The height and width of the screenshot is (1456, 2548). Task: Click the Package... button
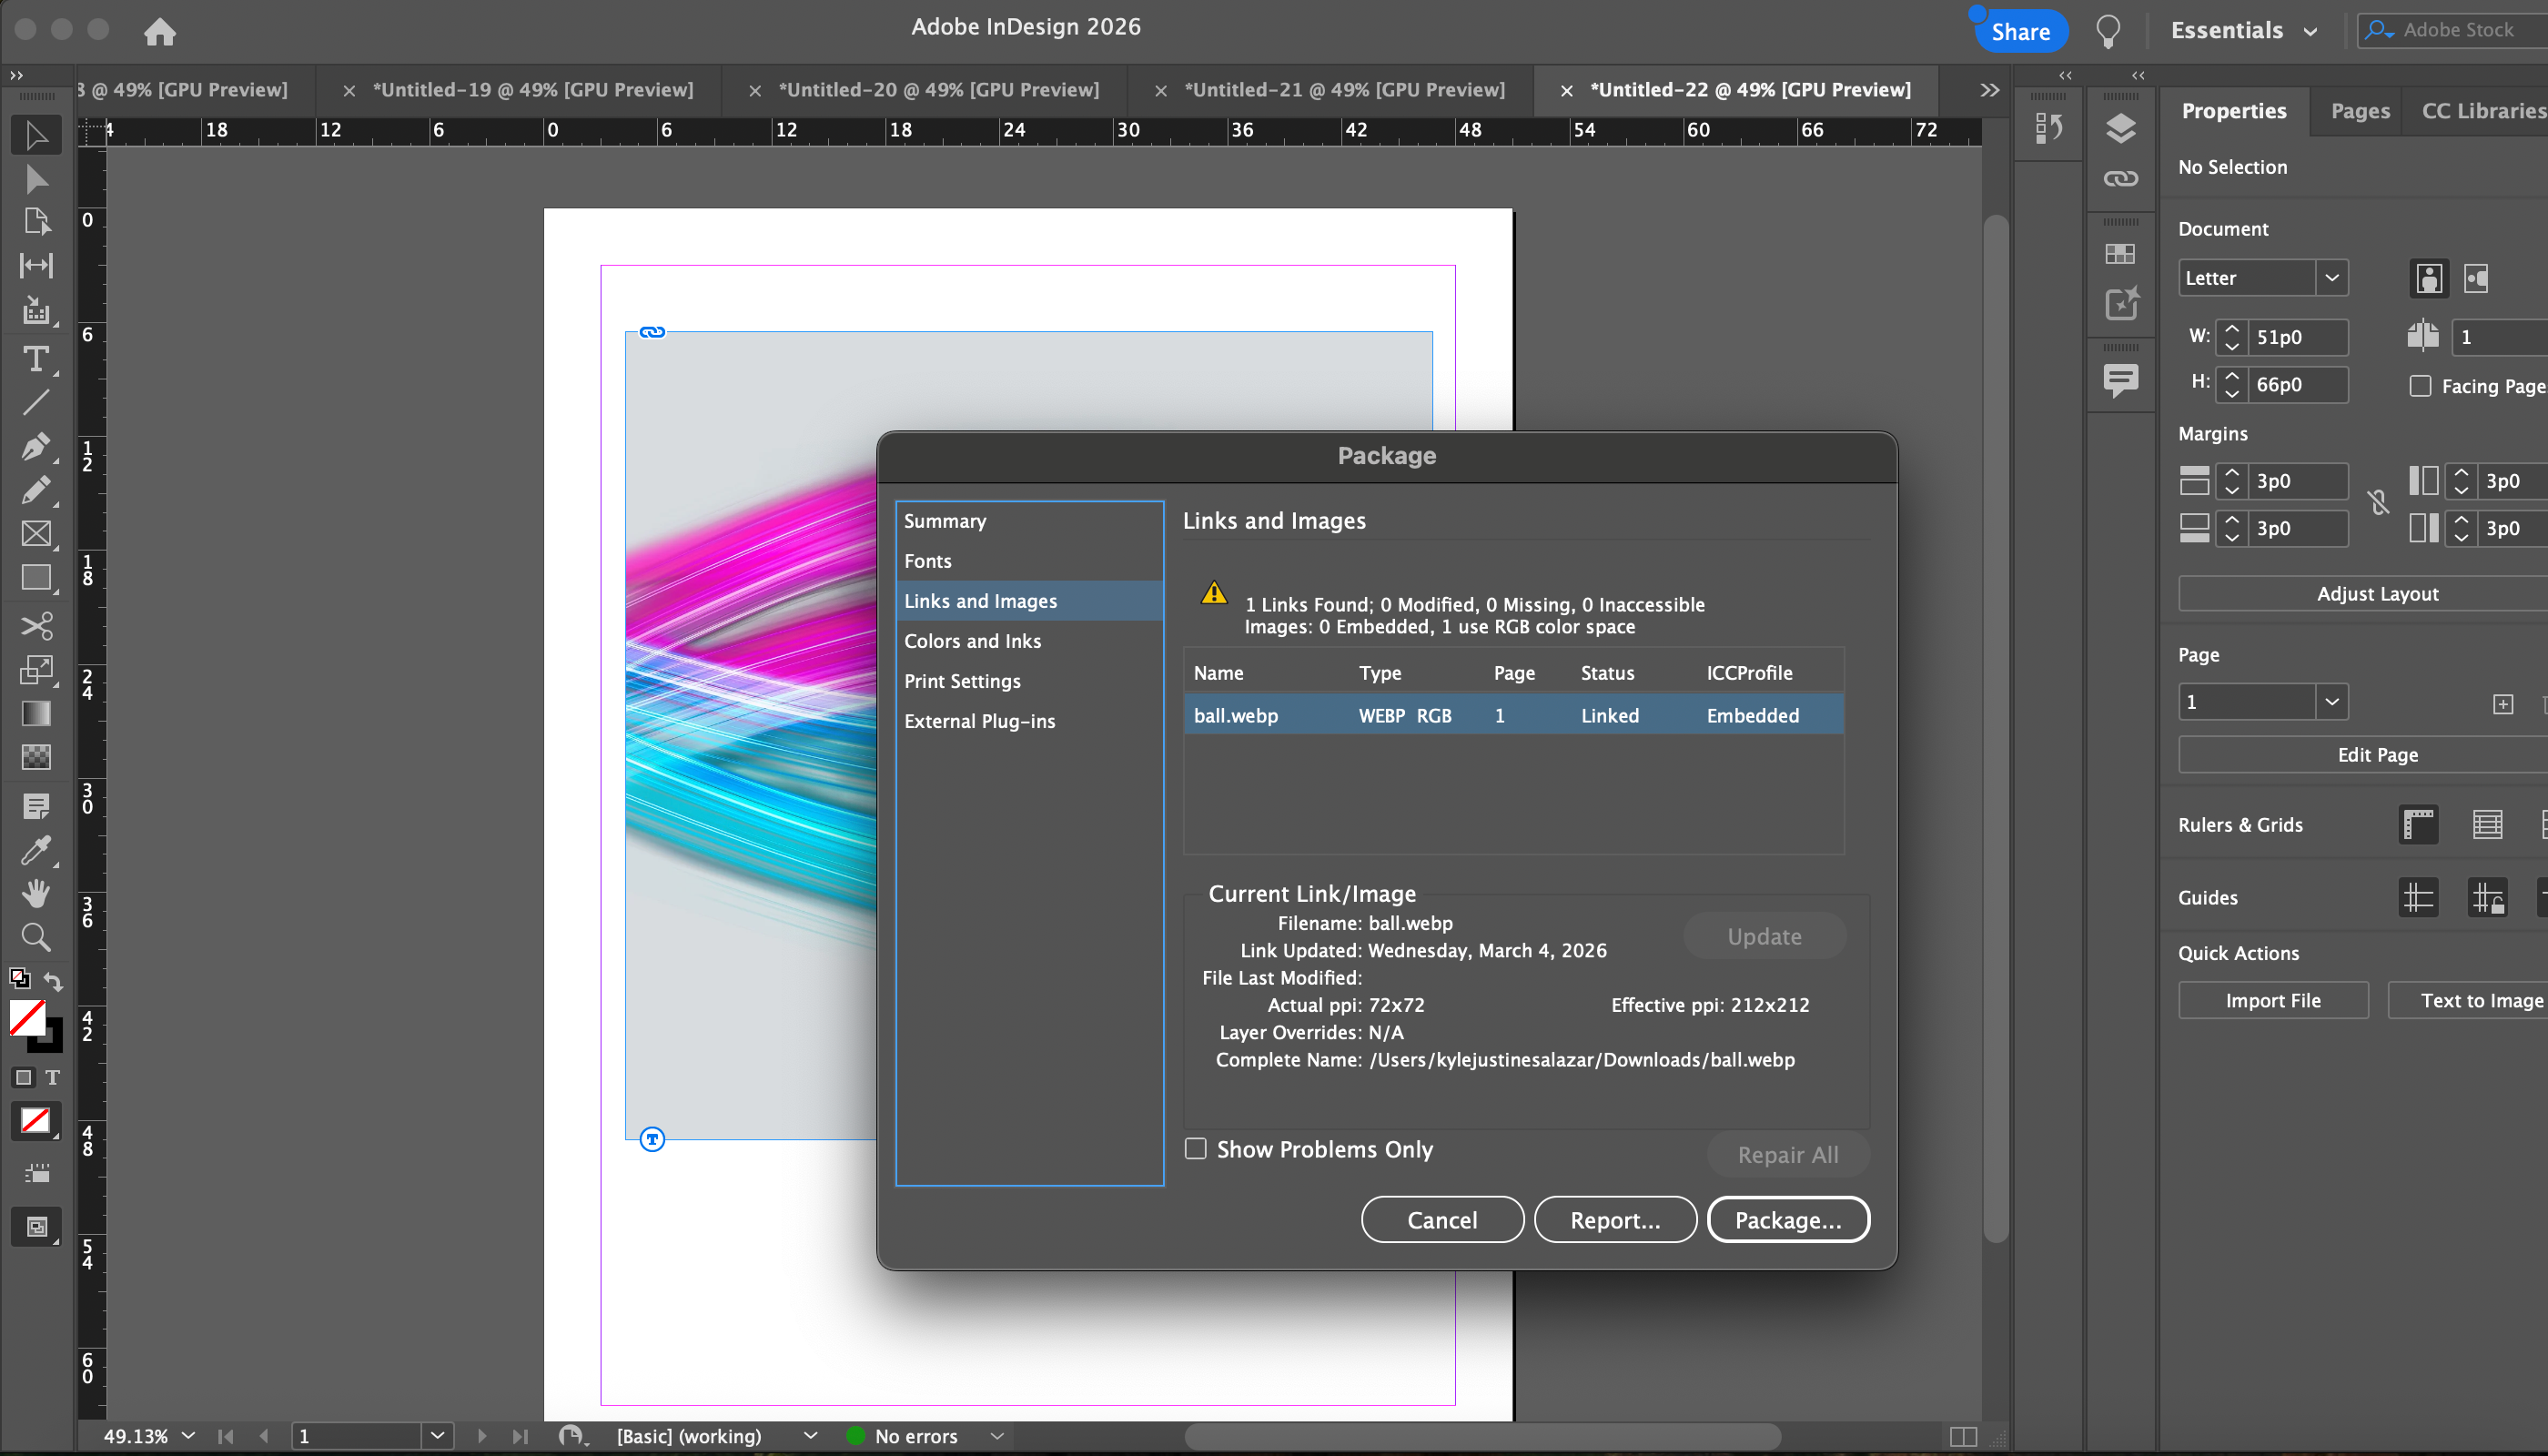(x=1787, y=1219)
